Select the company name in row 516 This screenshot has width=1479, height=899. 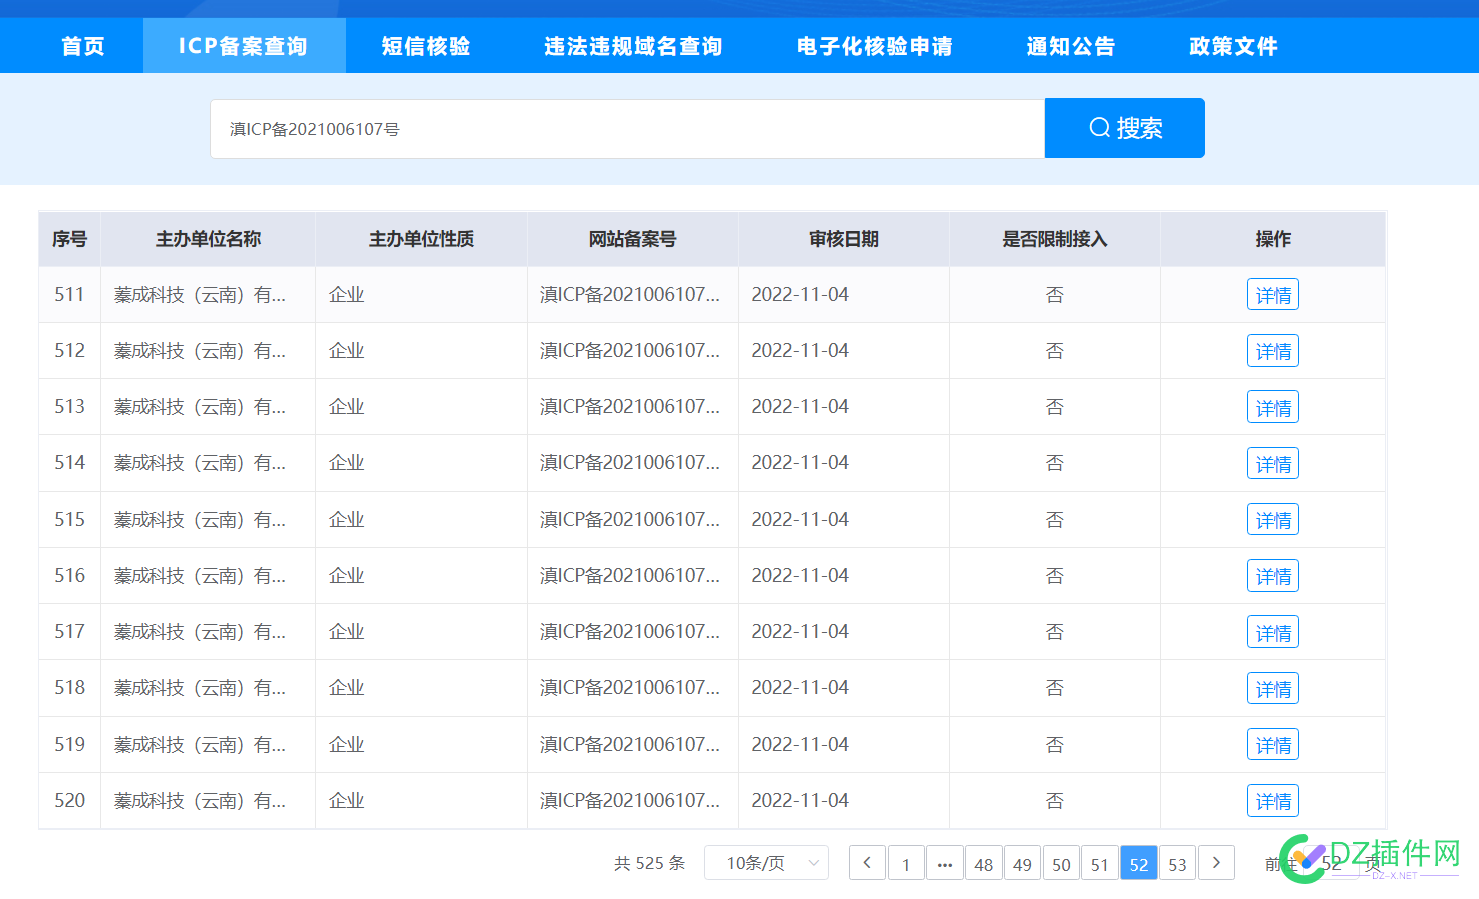click(200, 576)
